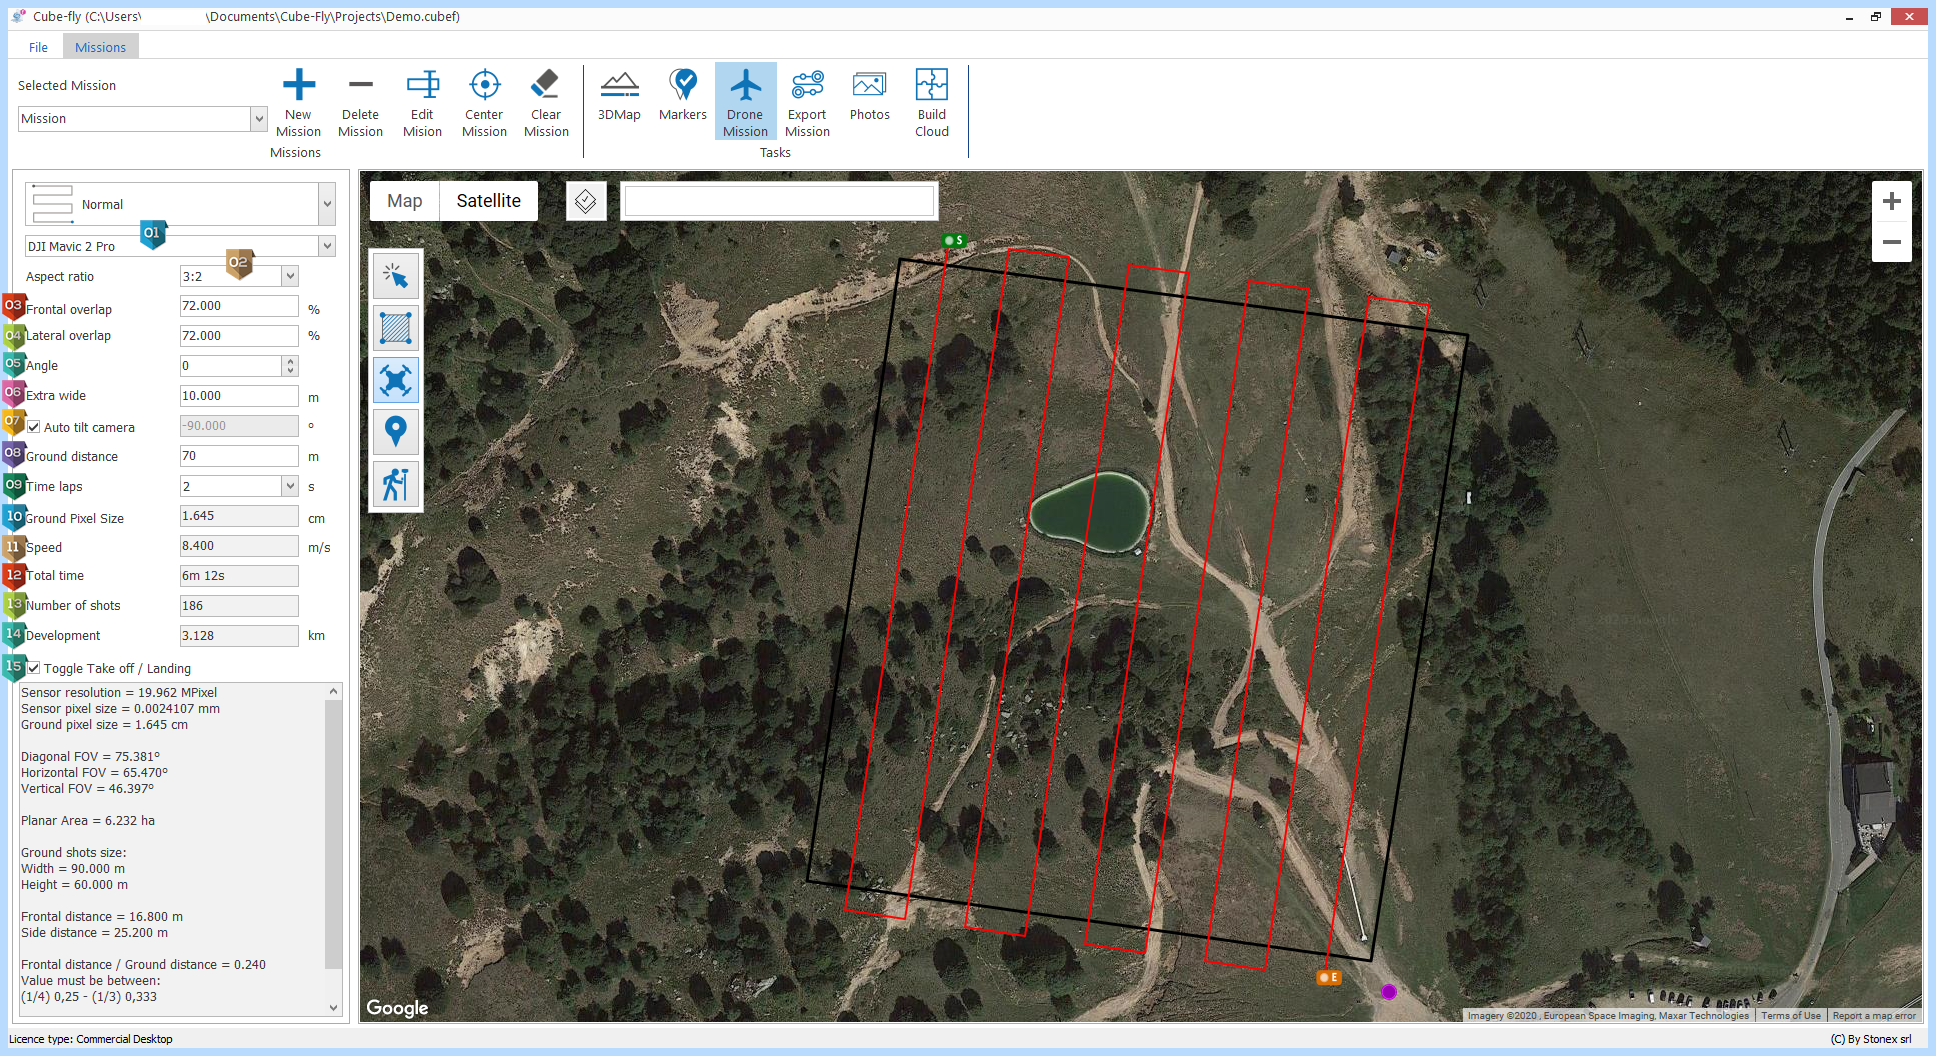Open the Selected Mission dropdown

tap(259, 119)
